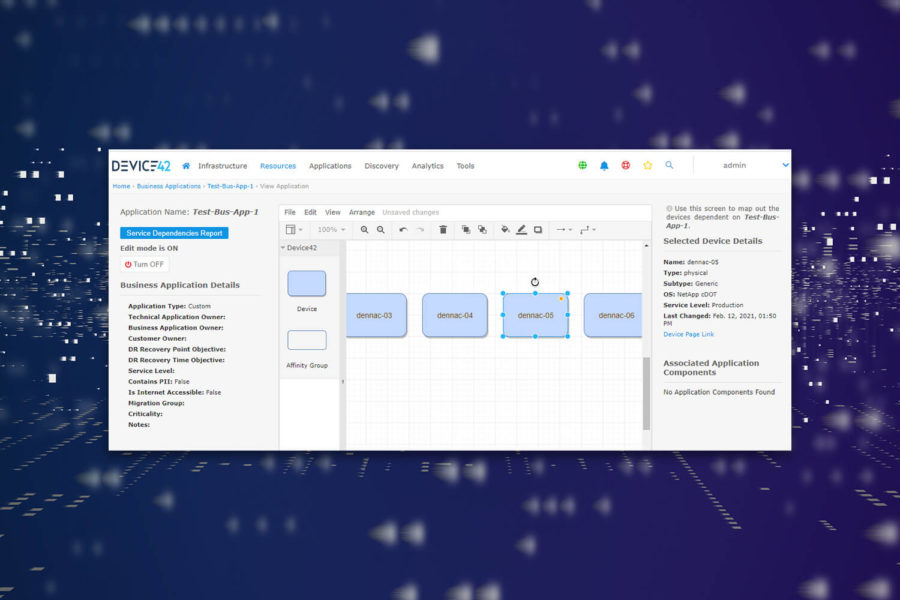This screenshot has height=600, width=900.
Task: Follow the Business Applications breadcrumb
Action: coord(169,186)
